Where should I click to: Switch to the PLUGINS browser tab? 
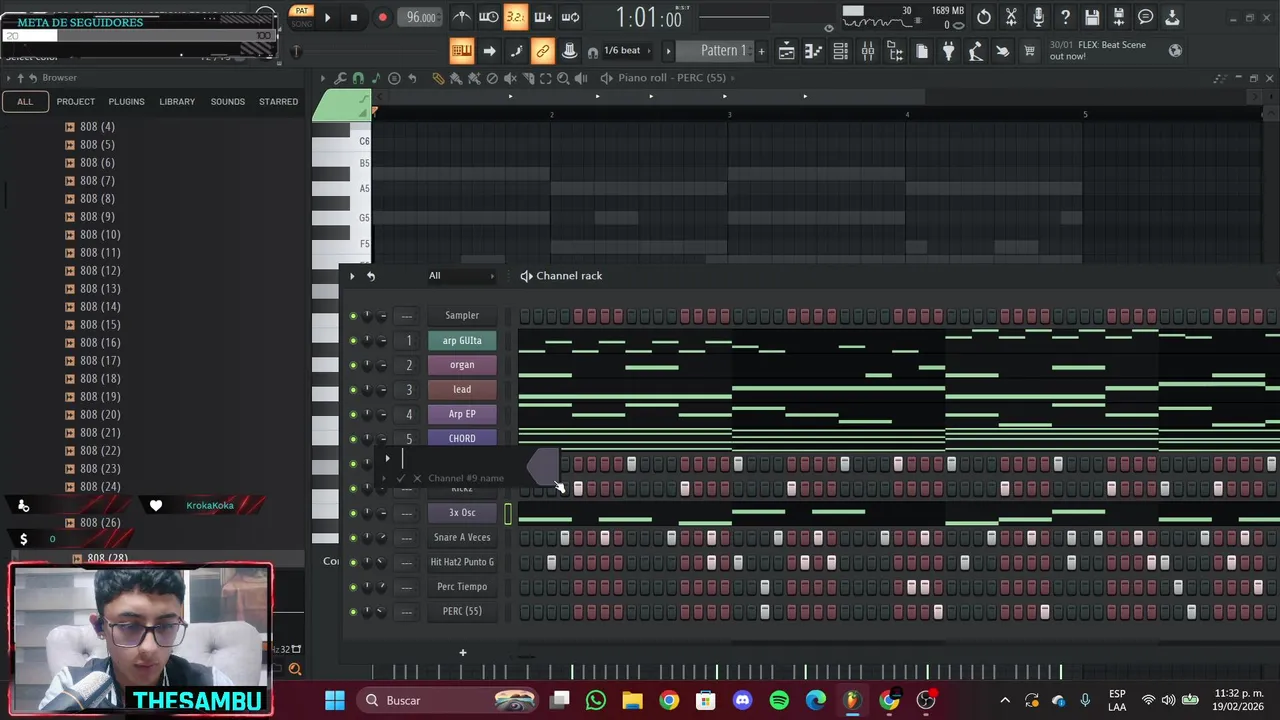pyautogui.click(x=126, y=101)
